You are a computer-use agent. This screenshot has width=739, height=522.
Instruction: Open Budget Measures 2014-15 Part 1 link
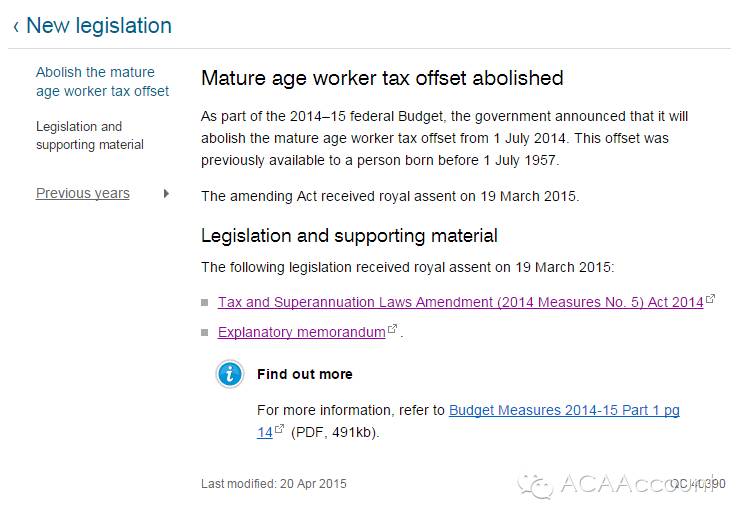(x=564, y=410)
